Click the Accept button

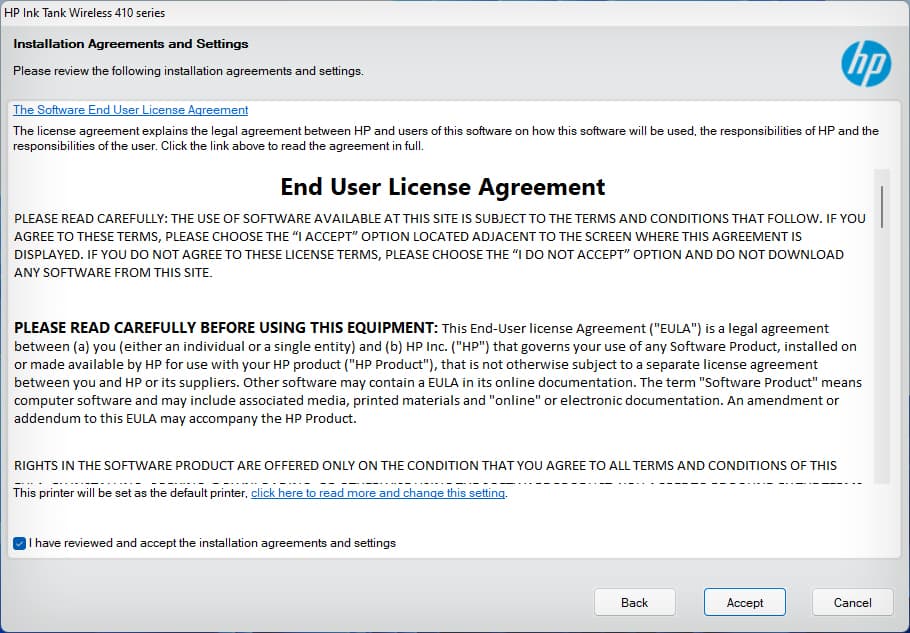point(745,602)
